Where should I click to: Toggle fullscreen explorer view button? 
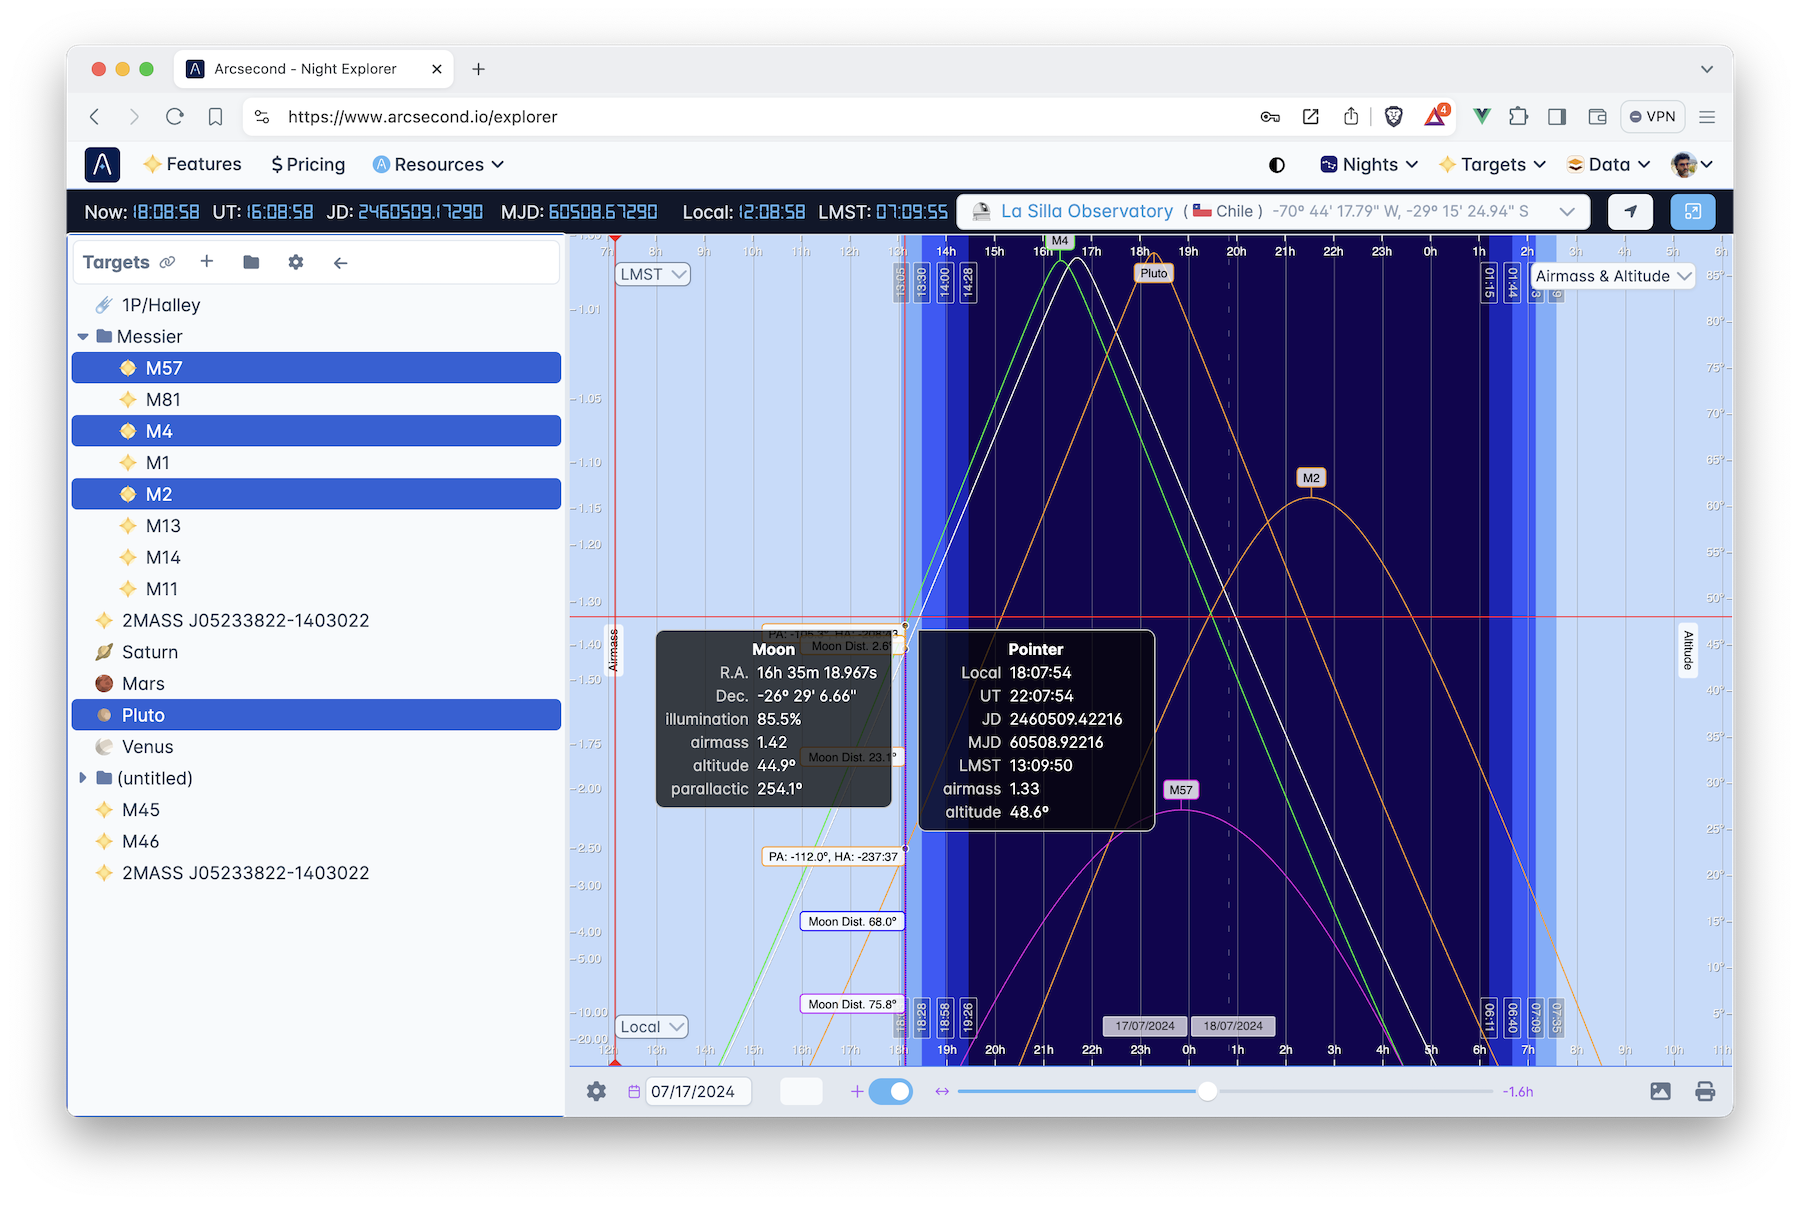(x=1692, y=211)
